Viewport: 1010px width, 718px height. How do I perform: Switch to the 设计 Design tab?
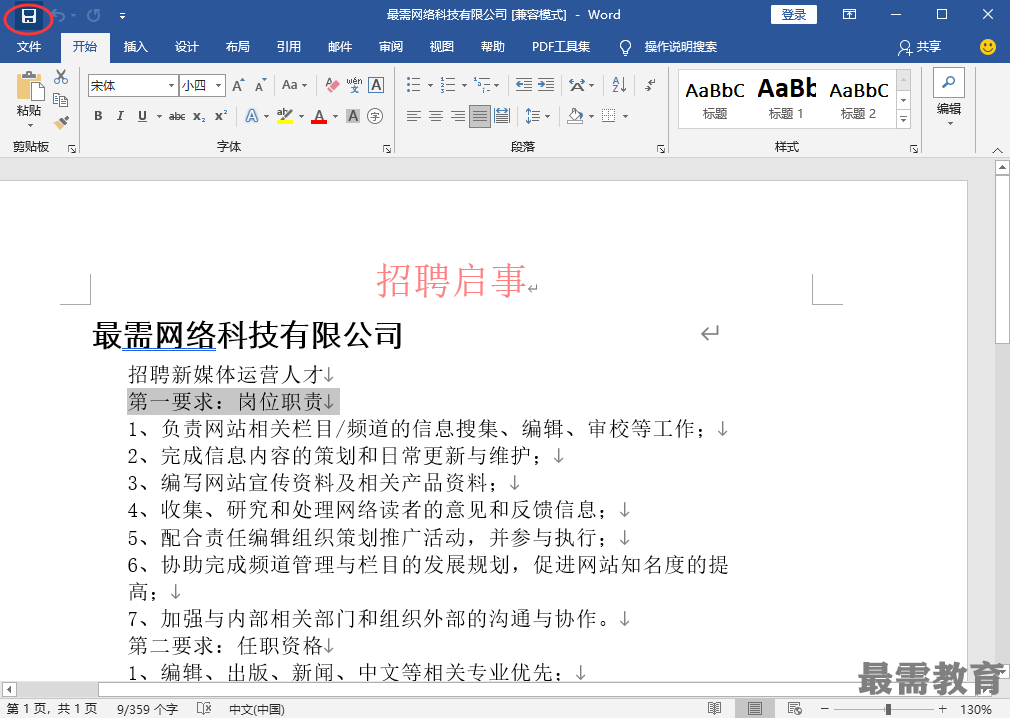[x=187, y=46]
